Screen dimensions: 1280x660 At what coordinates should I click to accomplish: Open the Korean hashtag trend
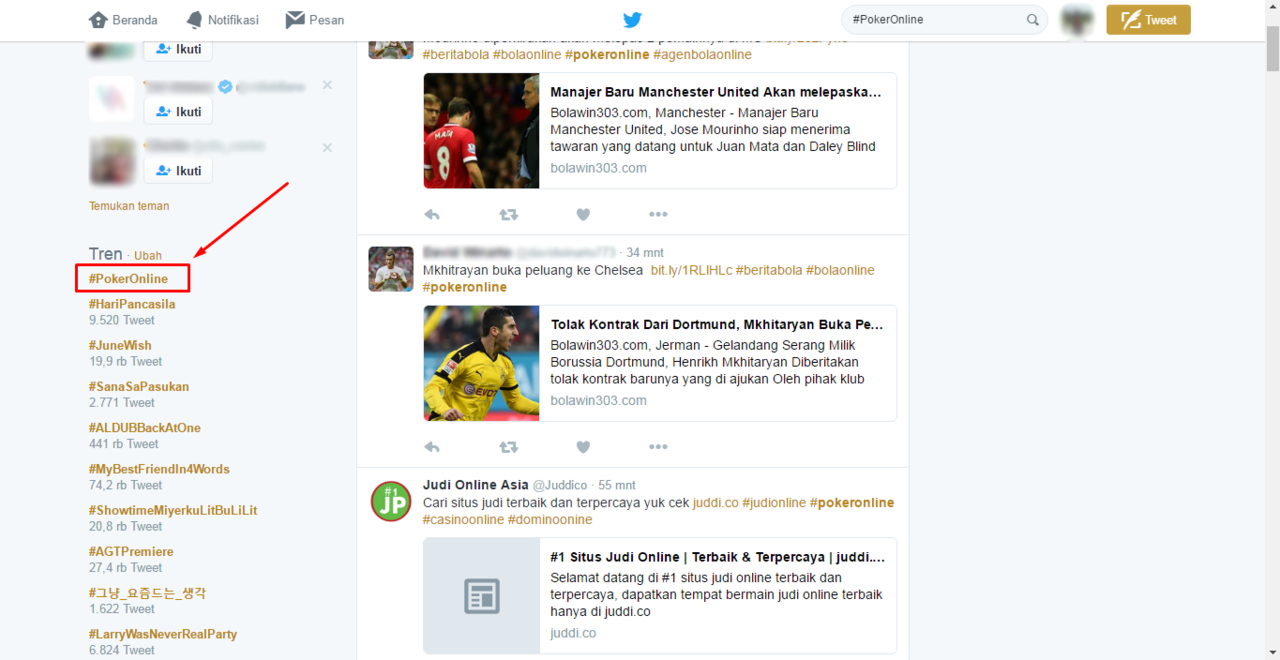pos(147,593)
